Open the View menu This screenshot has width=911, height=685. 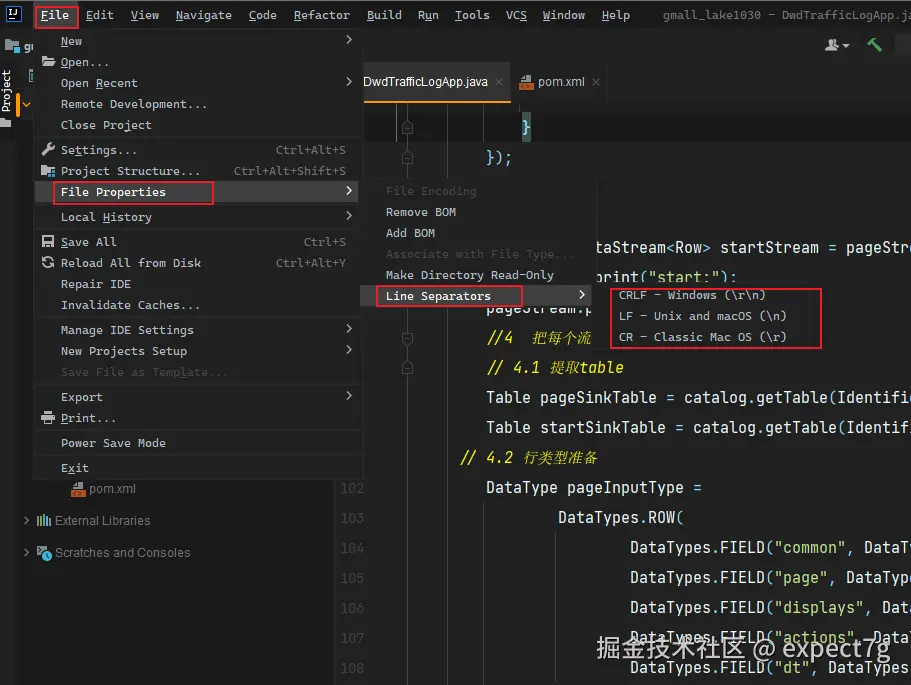[x=145, y=15]
